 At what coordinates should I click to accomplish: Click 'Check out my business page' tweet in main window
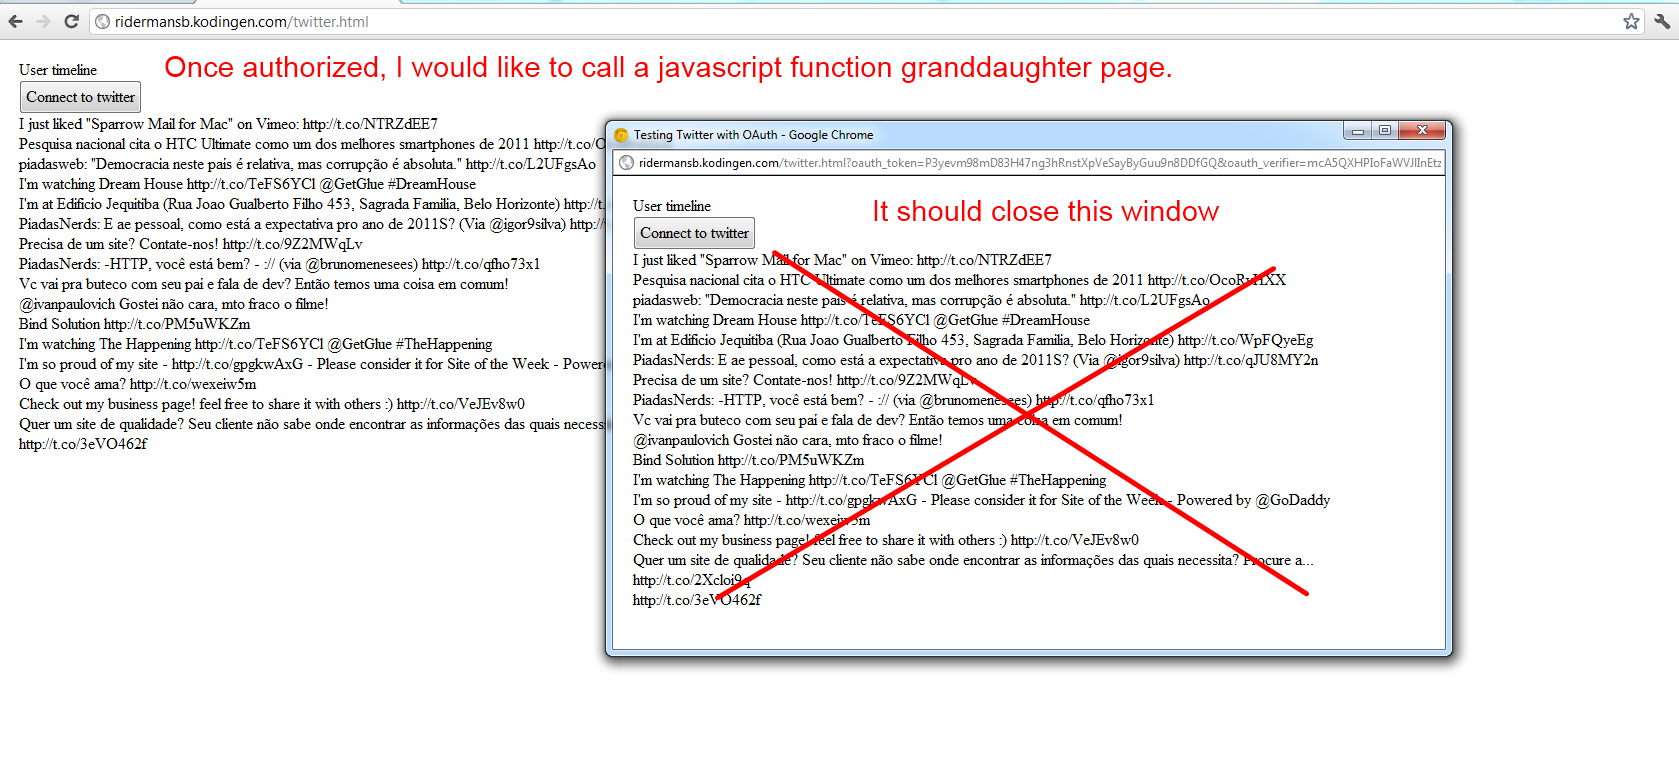point(271,404)
